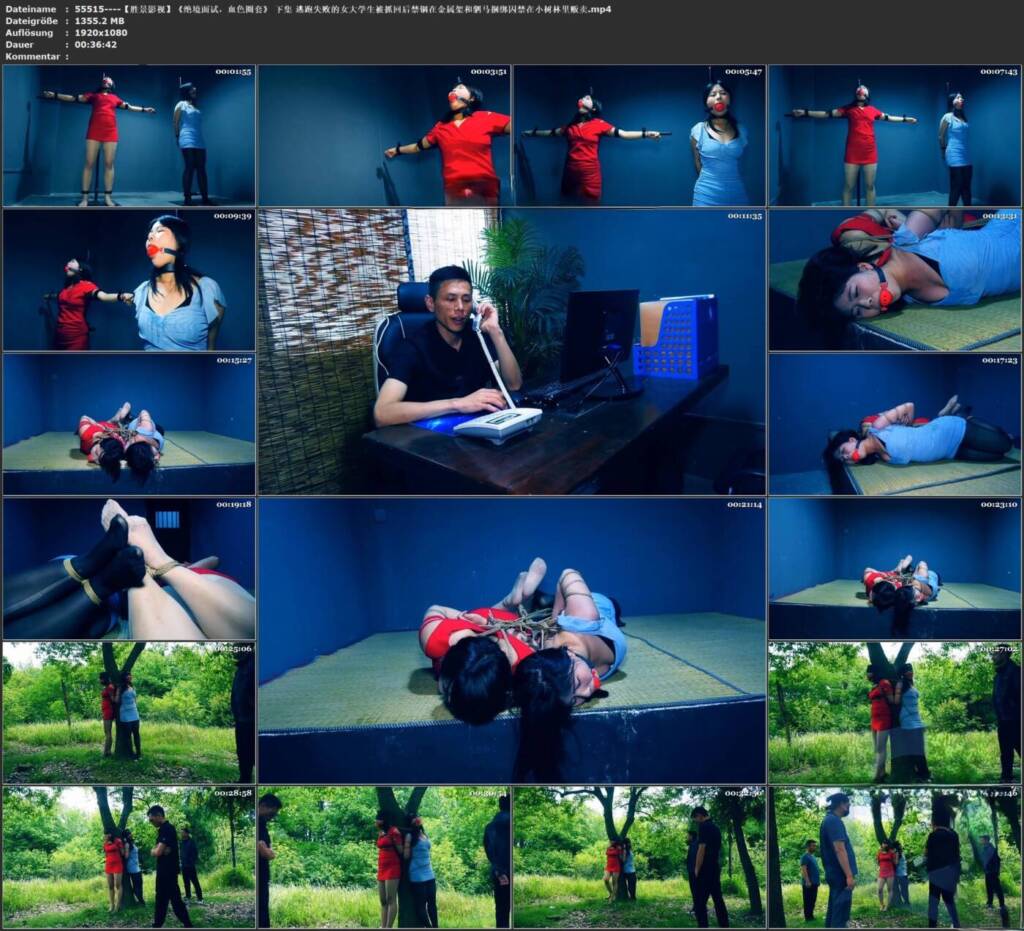Click the forest thumbnail stamped 00:28:58
This screenshot has width=1024, height=931.
coord(129,857)
